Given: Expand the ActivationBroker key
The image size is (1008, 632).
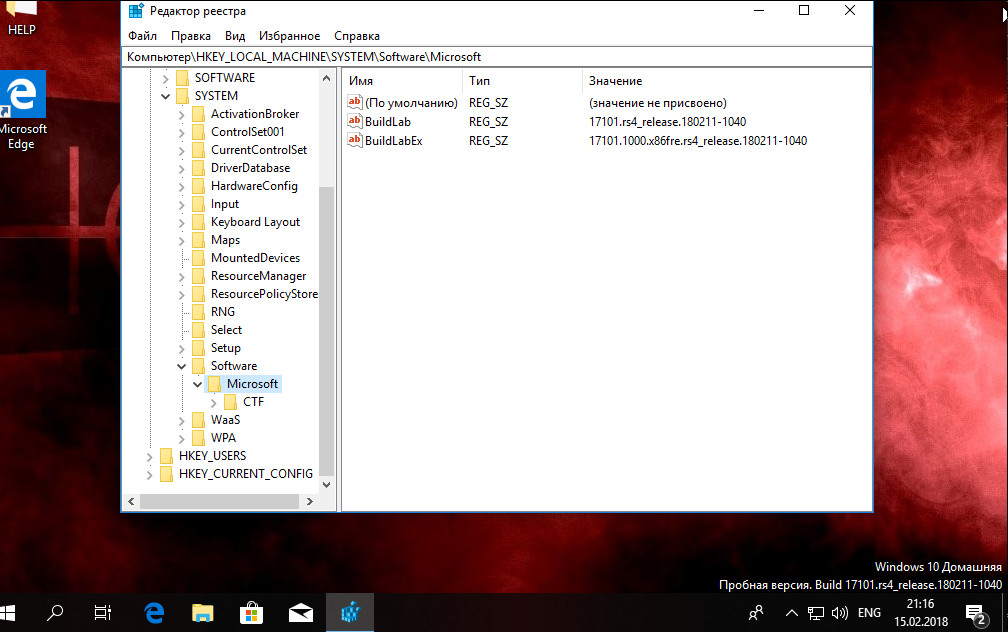Looking at the screenshot, I should click(x=181, y=114).
